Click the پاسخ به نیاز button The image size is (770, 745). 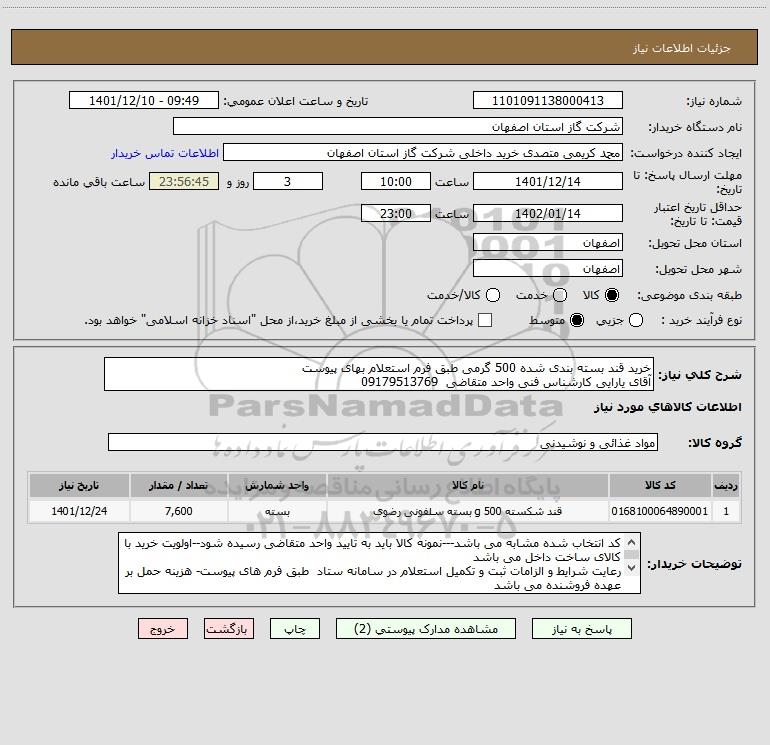pyautogui.click(x=581, y=629)
